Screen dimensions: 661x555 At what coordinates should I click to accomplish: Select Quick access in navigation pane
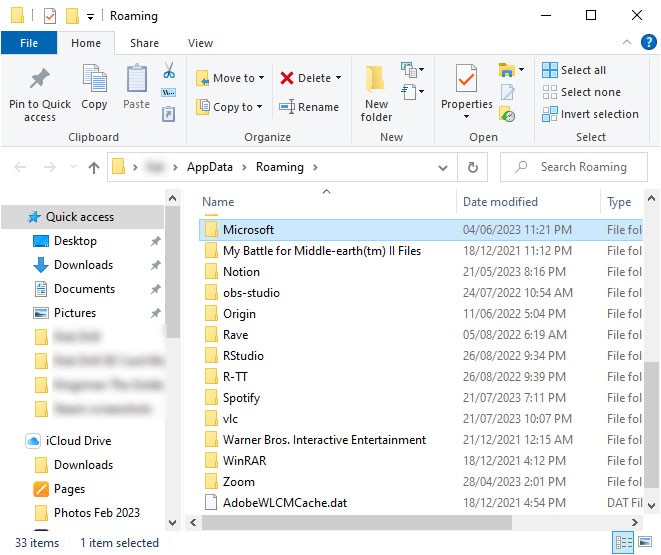click(x=83, y=217)
